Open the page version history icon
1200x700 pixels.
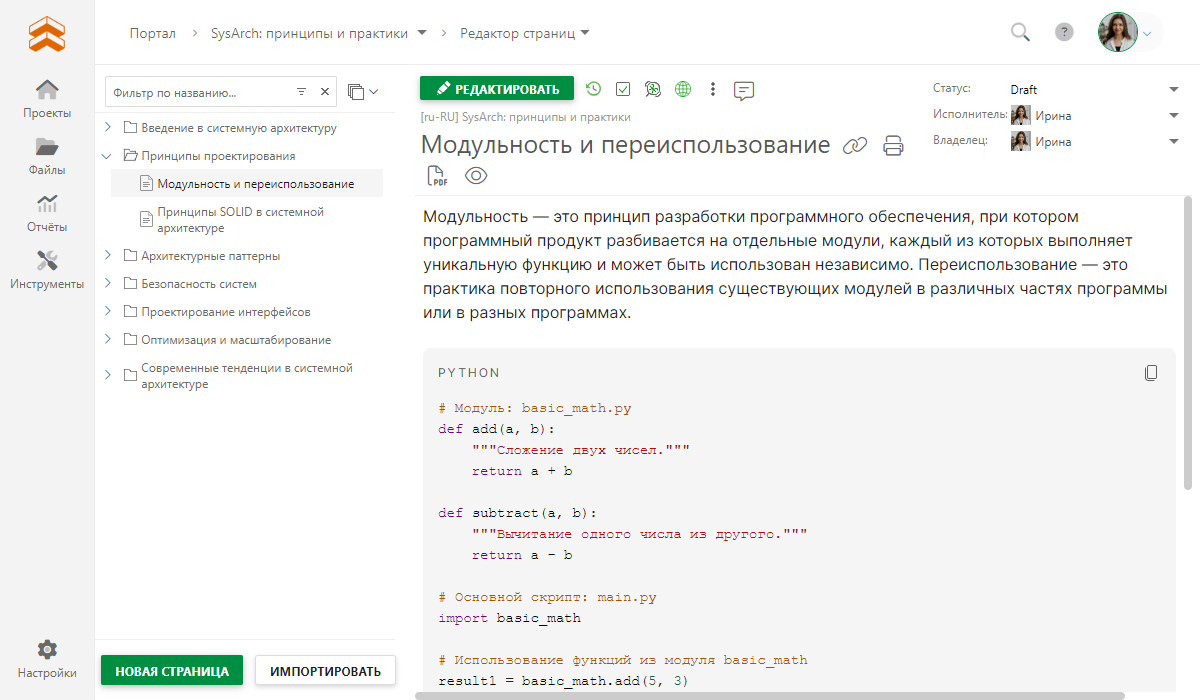coord(594,89)
